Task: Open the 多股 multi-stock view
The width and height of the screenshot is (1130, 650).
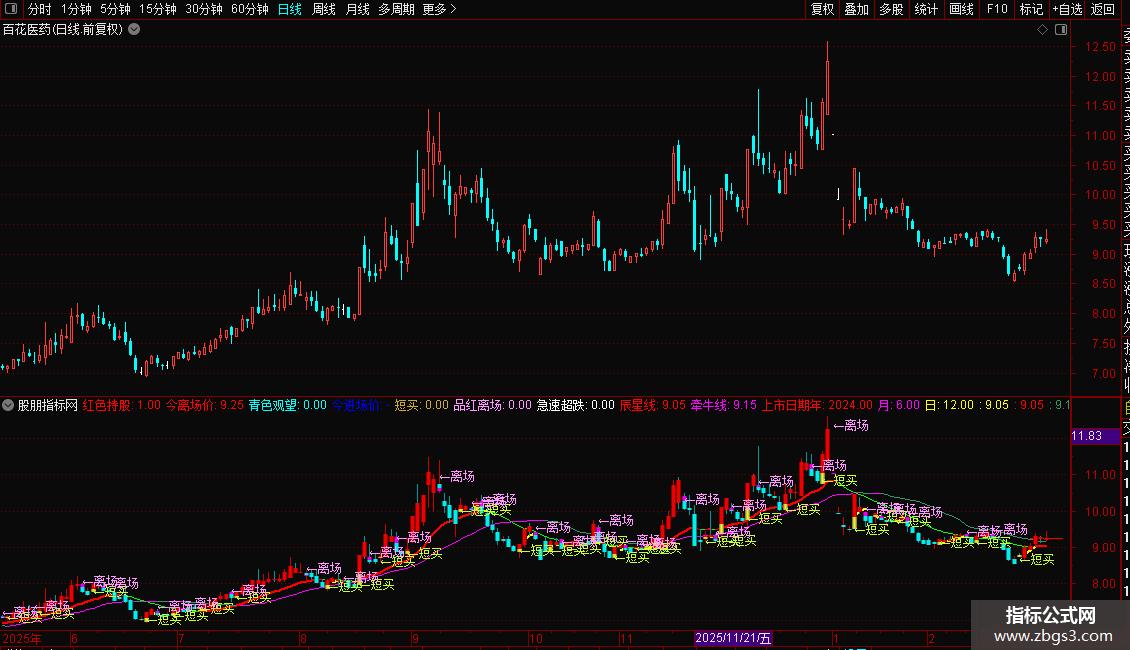Action: pos(891,9)
